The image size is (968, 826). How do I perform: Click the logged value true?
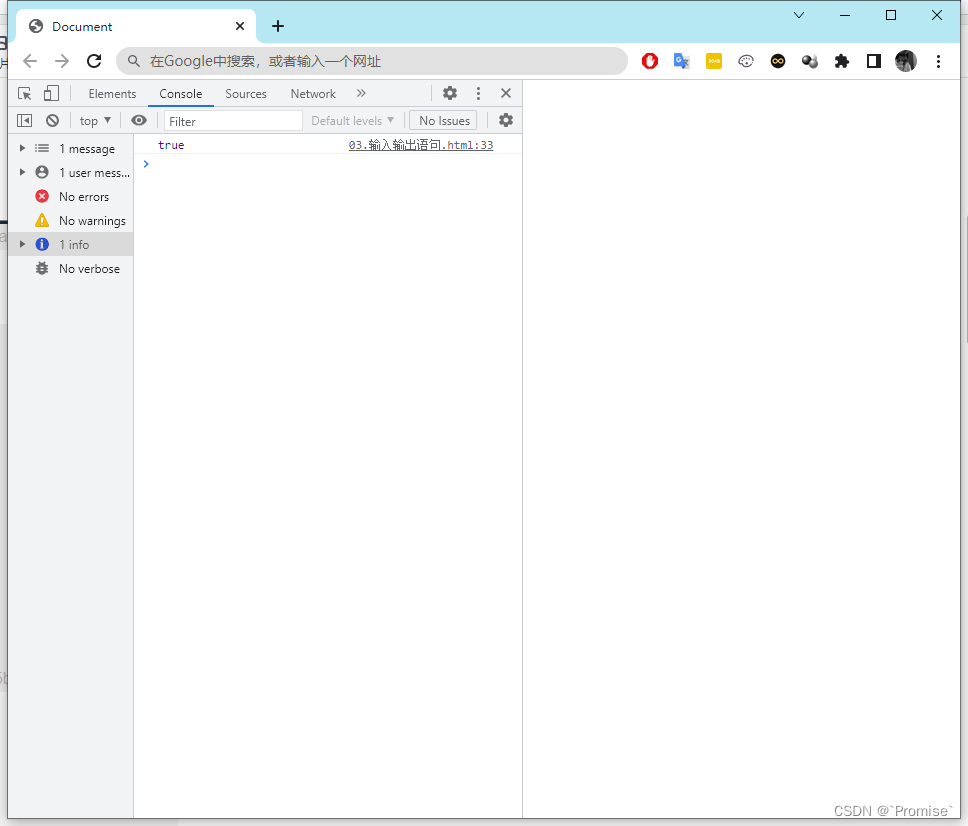171,145
